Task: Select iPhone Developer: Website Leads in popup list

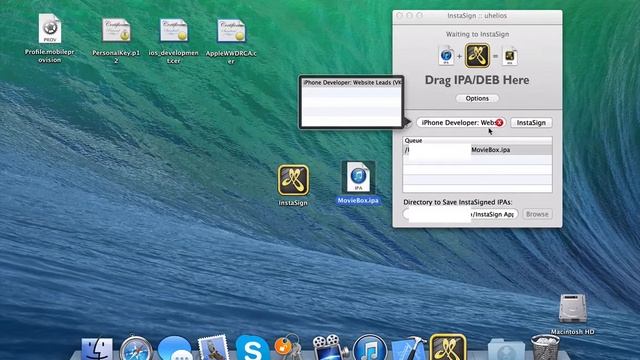Action: (351, 82)
